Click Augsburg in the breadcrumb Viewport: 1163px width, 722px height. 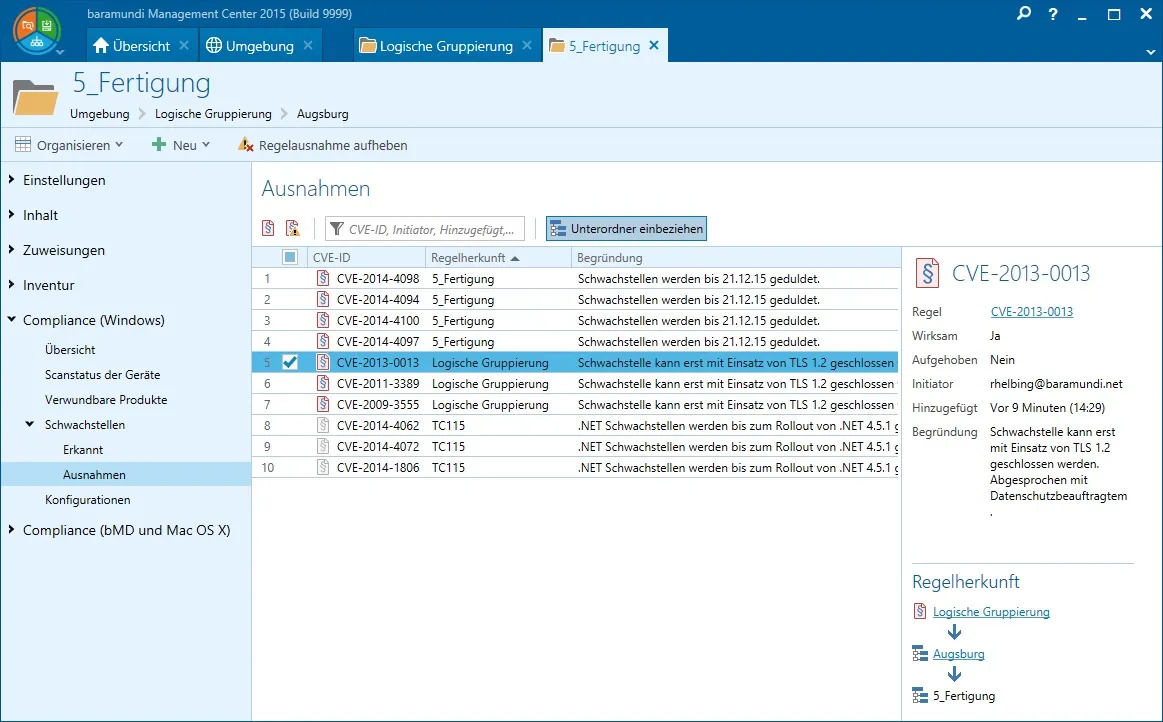tap(323, 114)
